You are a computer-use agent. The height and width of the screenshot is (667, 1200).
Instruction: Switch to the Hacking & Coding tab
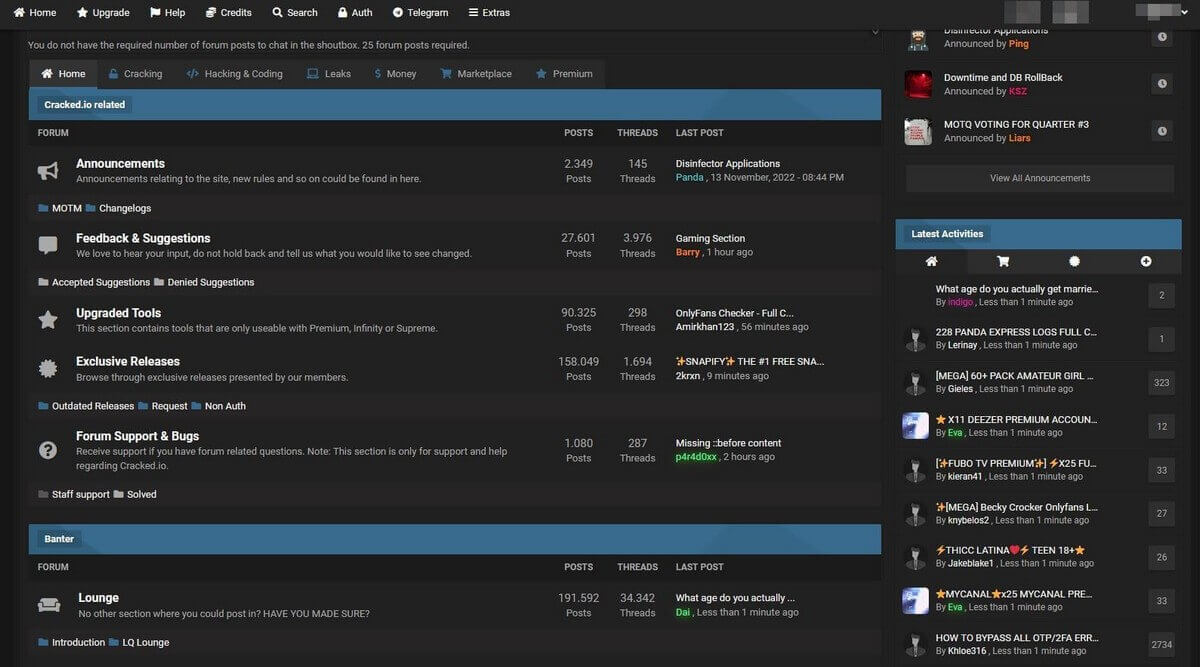click(x=235, y=74)
